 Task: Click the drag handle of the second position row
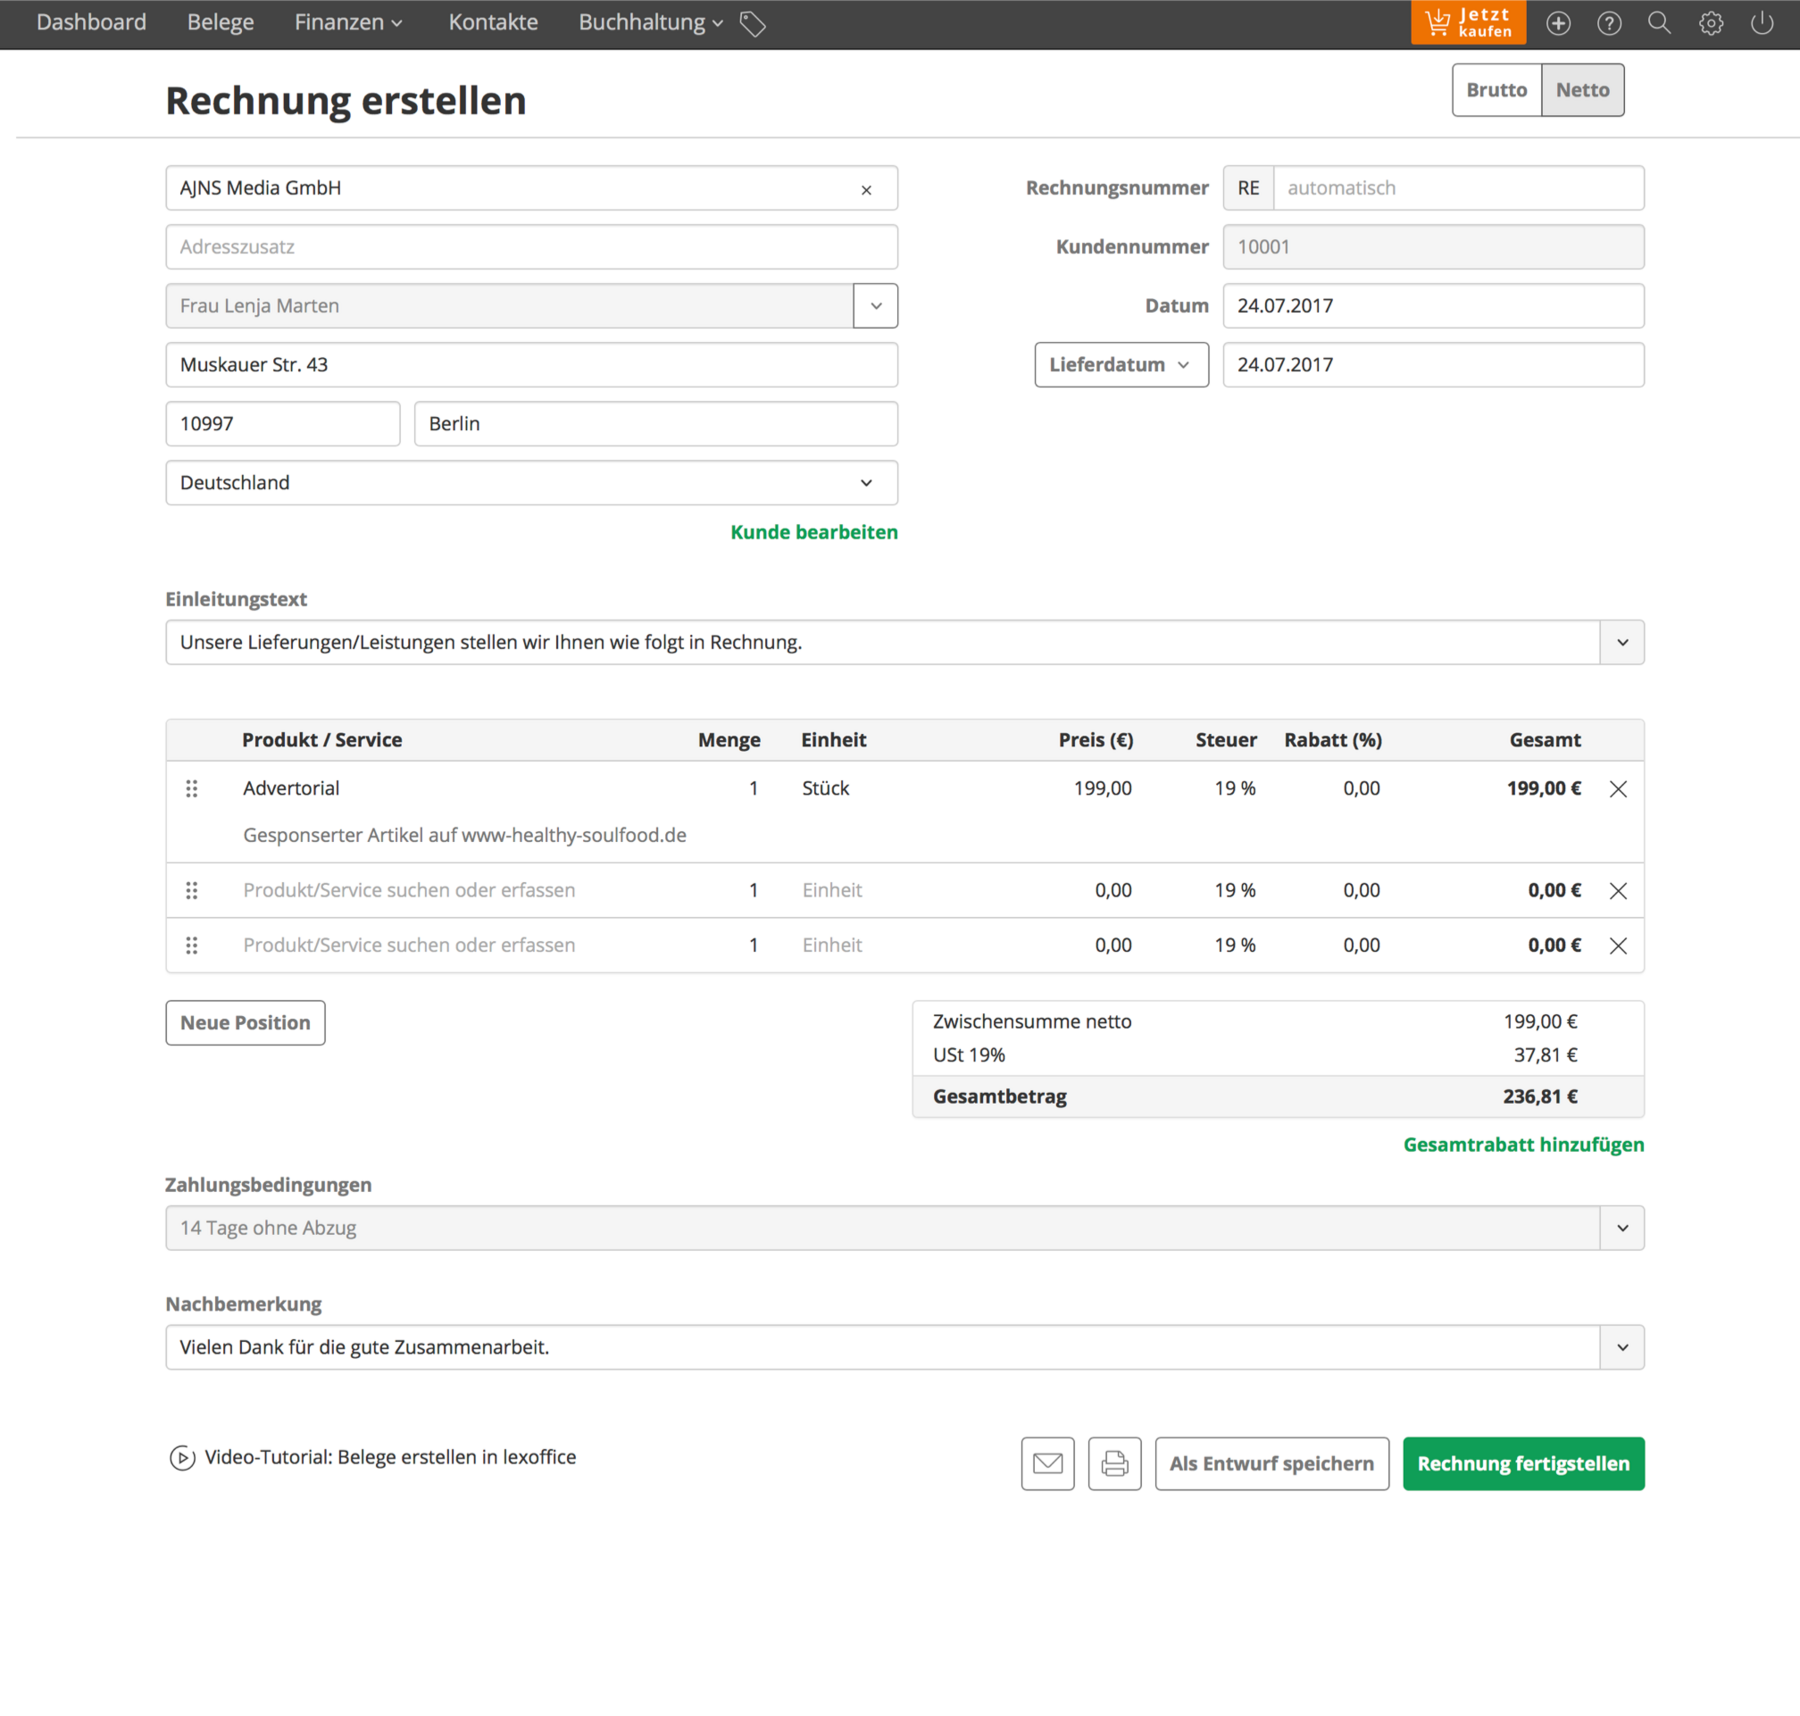click(192, 890)
